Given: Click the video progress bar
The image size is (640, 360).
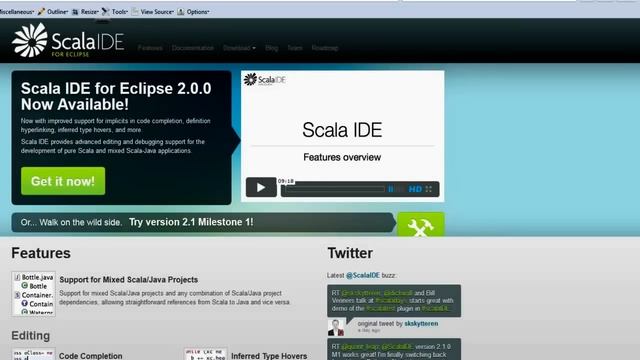Looking at the screenshot, I should click(335, 189).
